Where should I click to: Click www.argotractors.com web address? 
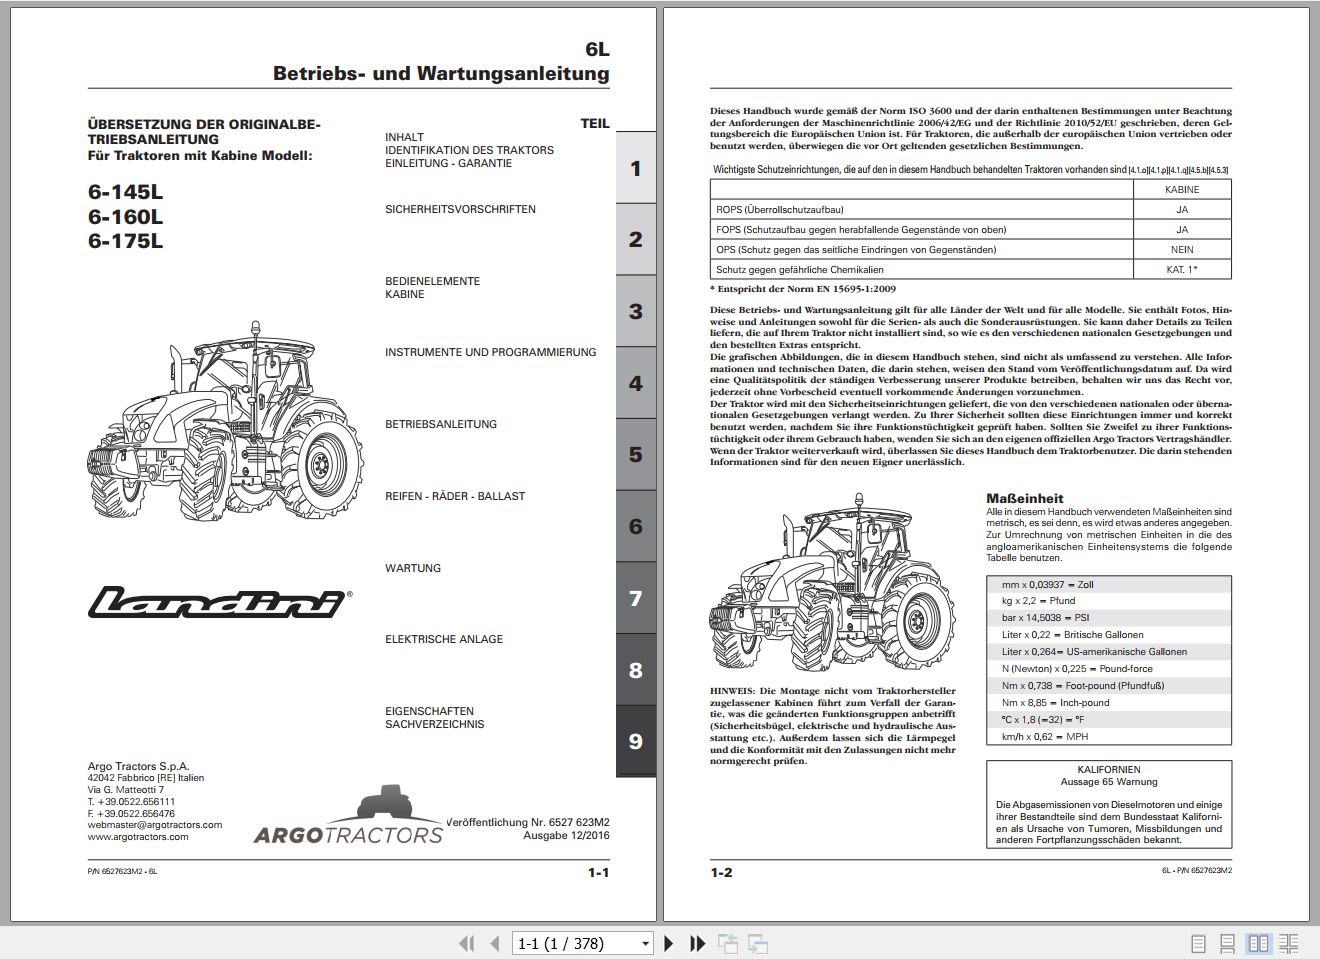(x=138, y=837)
